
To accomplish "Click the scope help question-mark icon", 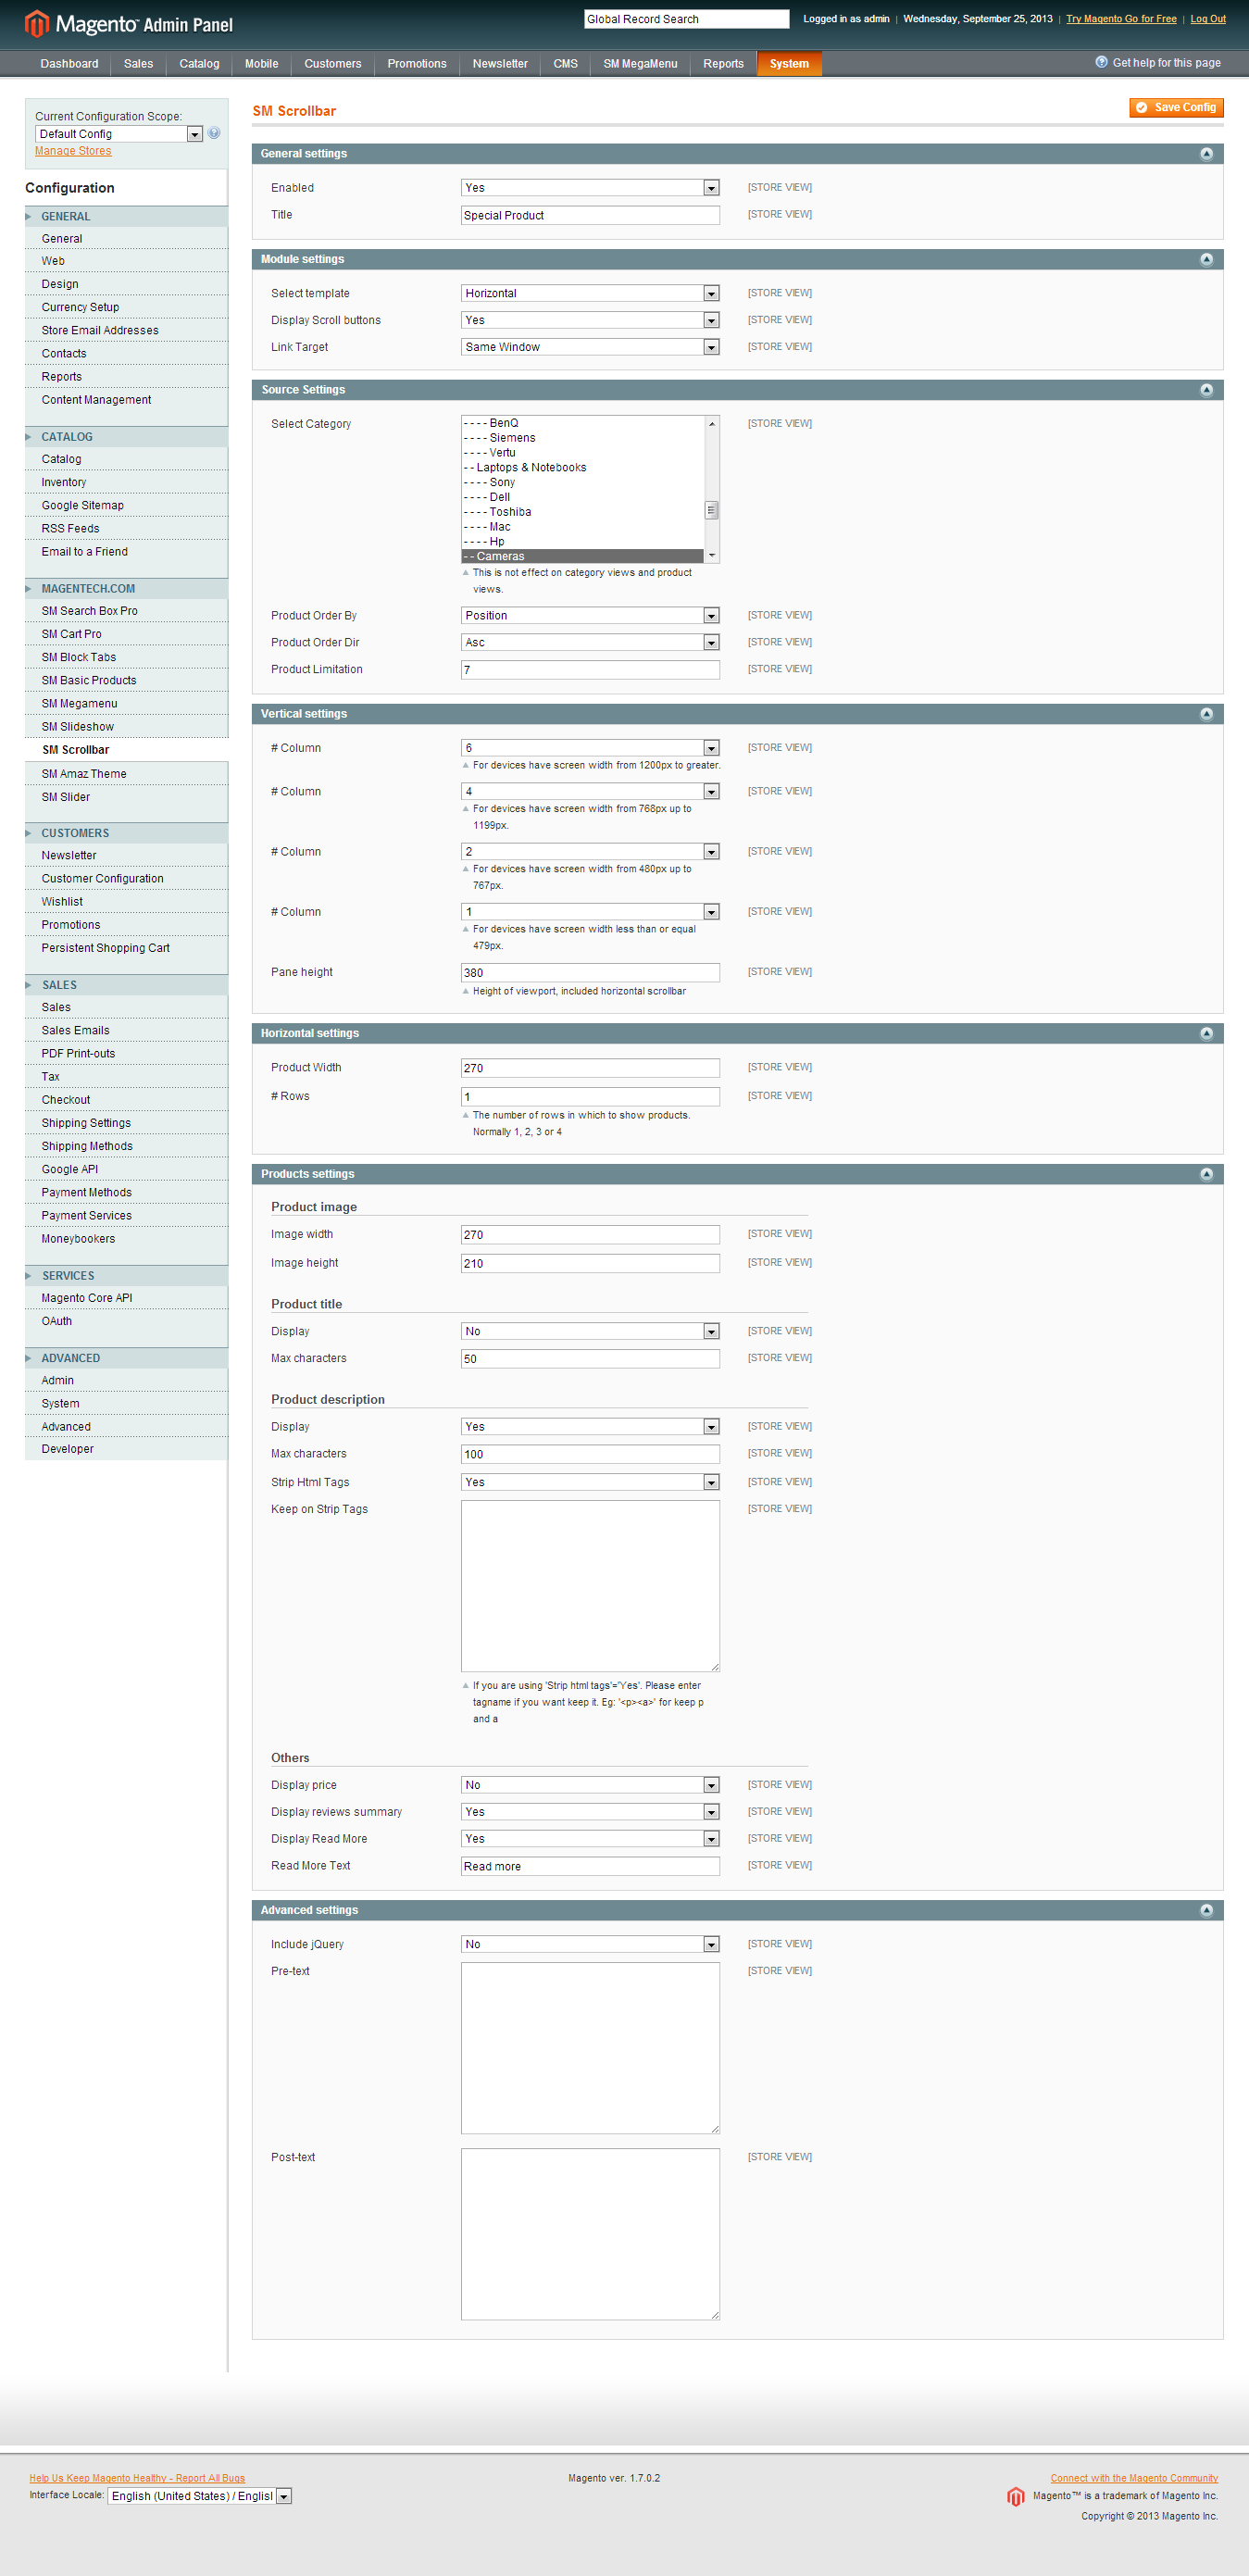I will 214,133.
